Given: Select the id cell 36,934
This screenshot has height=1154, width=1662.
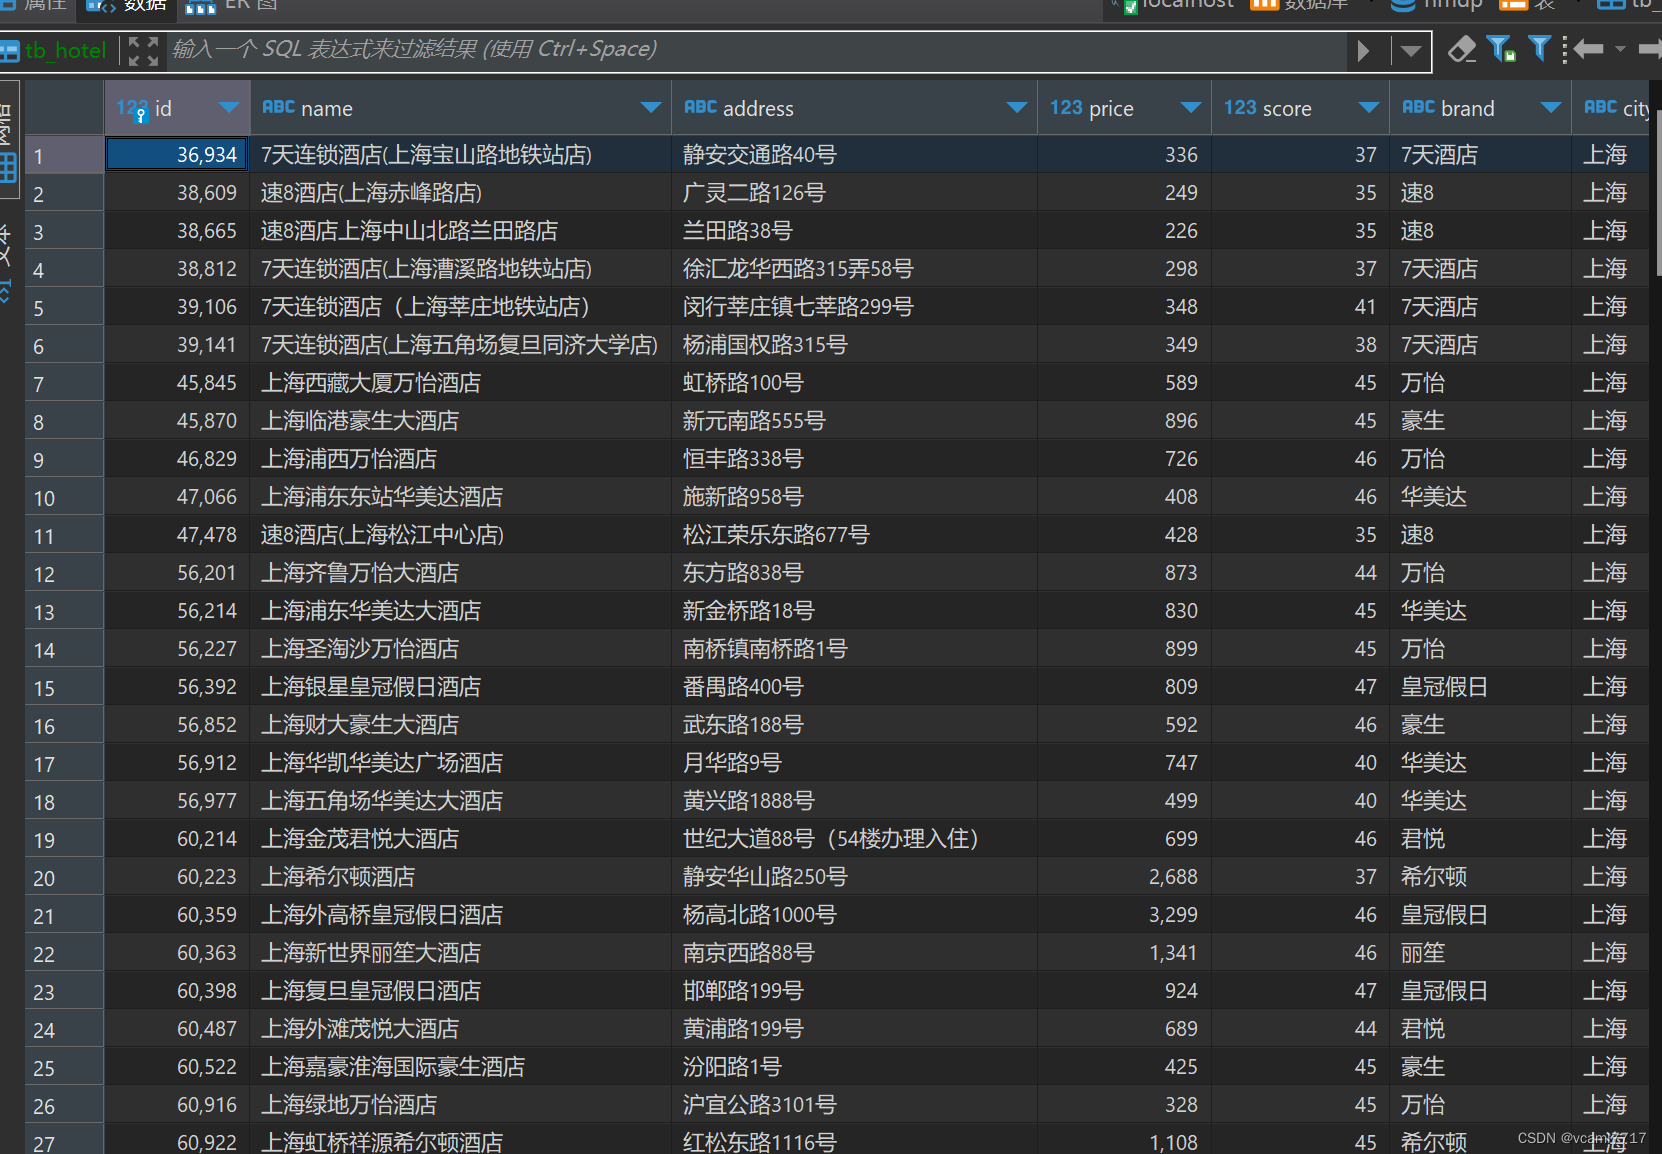Looking at the screenshot, I should tap(177, 155).
